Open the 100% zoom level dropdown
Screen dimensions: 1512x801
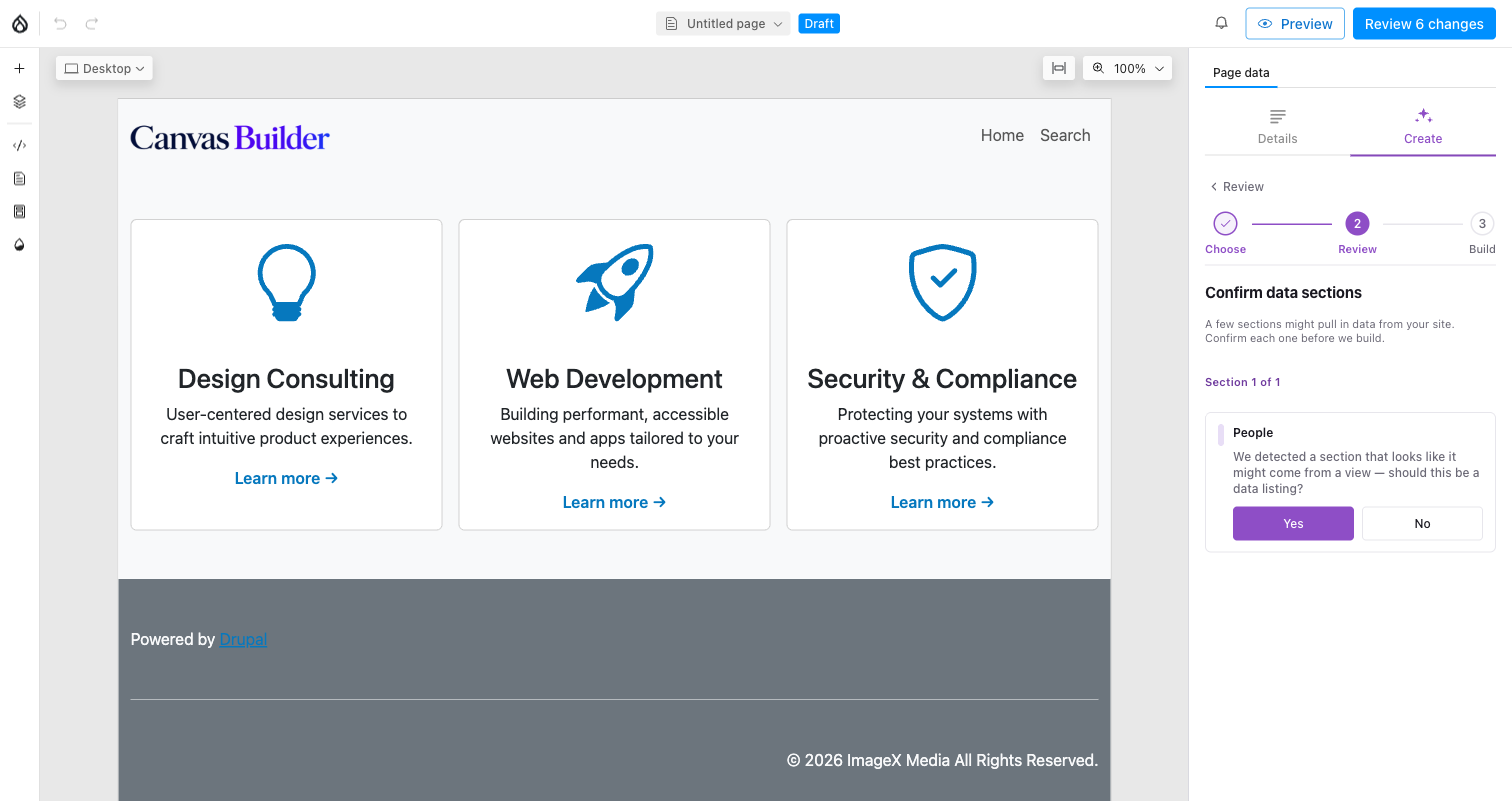tap(1139, 68)
